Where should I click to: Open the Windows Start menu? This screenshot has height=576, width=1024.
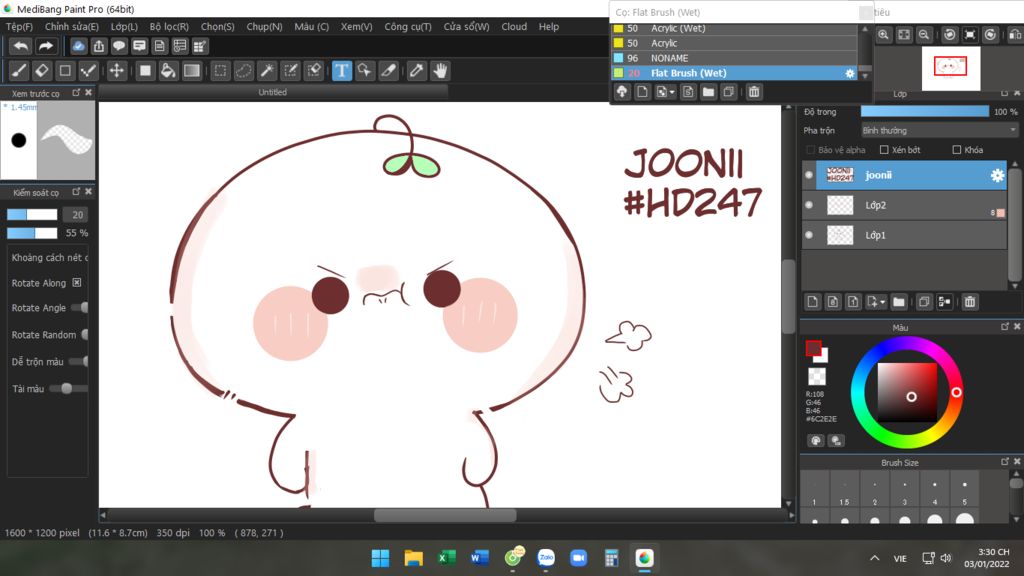coord(380,558)
